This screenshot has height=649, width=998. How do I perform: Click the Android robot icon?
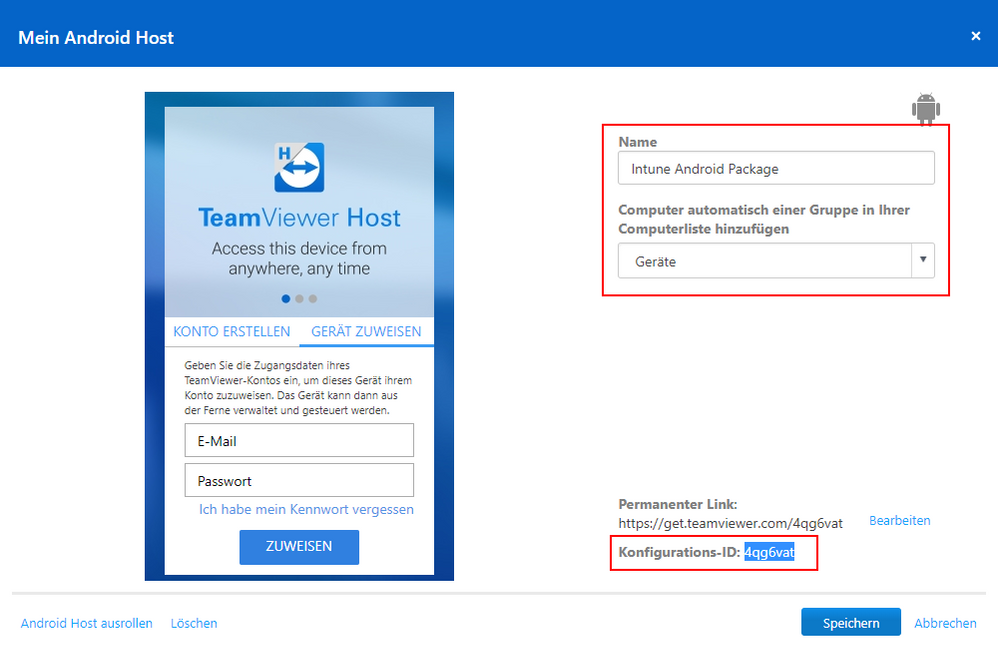pyautogui.click(x=925, y=108)
